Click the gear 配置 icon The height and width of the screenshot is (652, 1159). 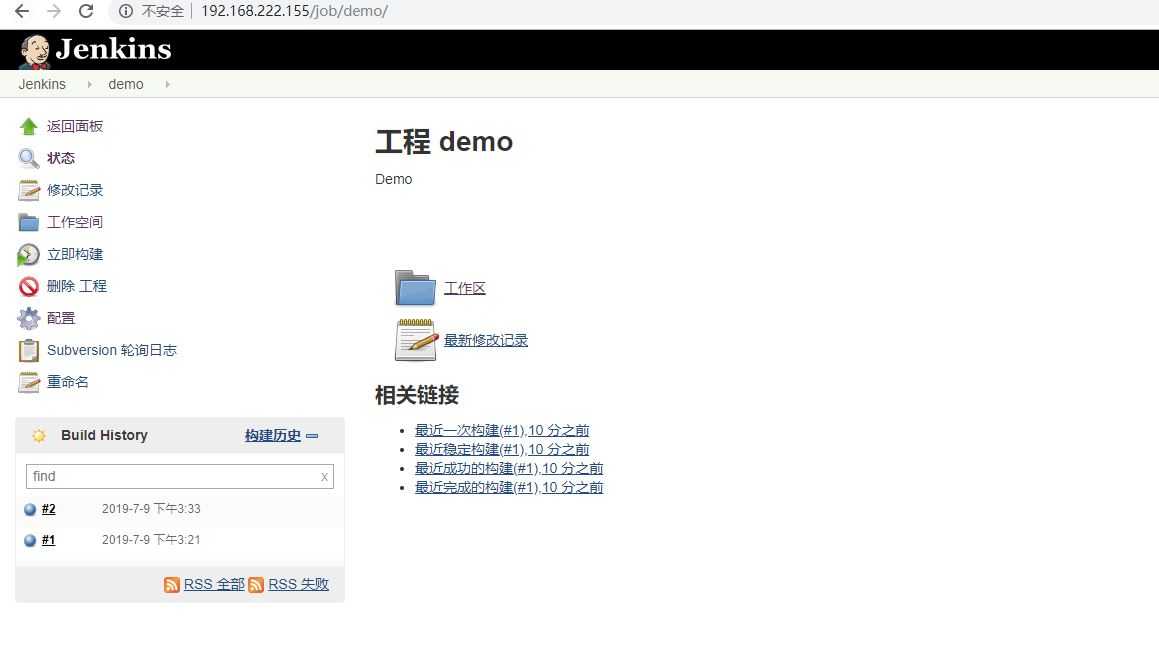tap(28, 318)
